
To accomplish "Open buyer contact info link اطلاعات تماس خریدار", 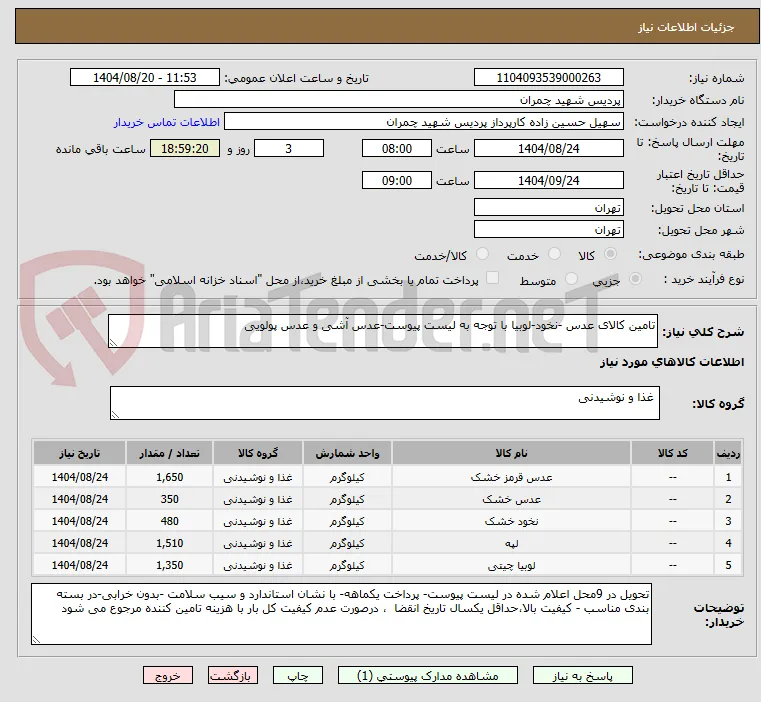I will pos(167,122).
